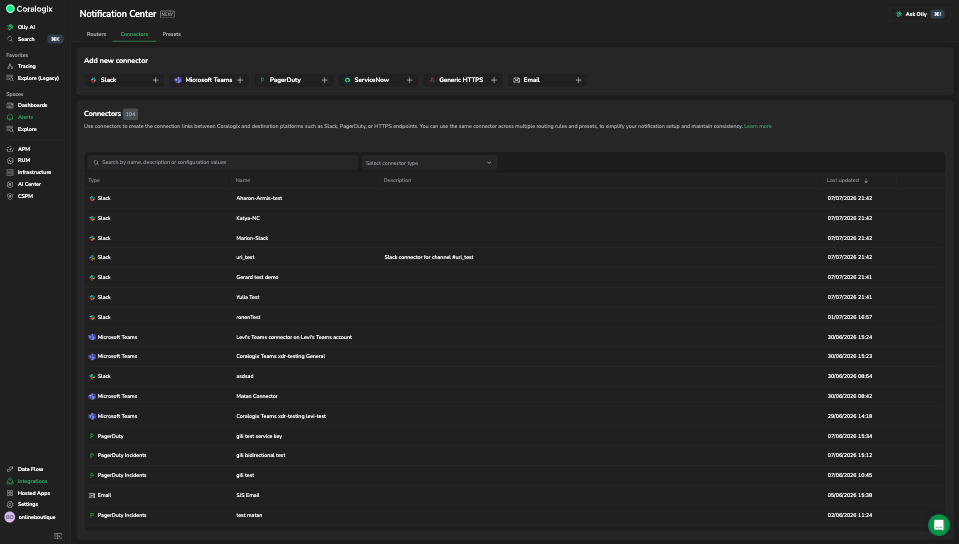Click the plus icon for ServiceNow connector
This screenshot has height=544, width=959.
(x=409, y=80)
